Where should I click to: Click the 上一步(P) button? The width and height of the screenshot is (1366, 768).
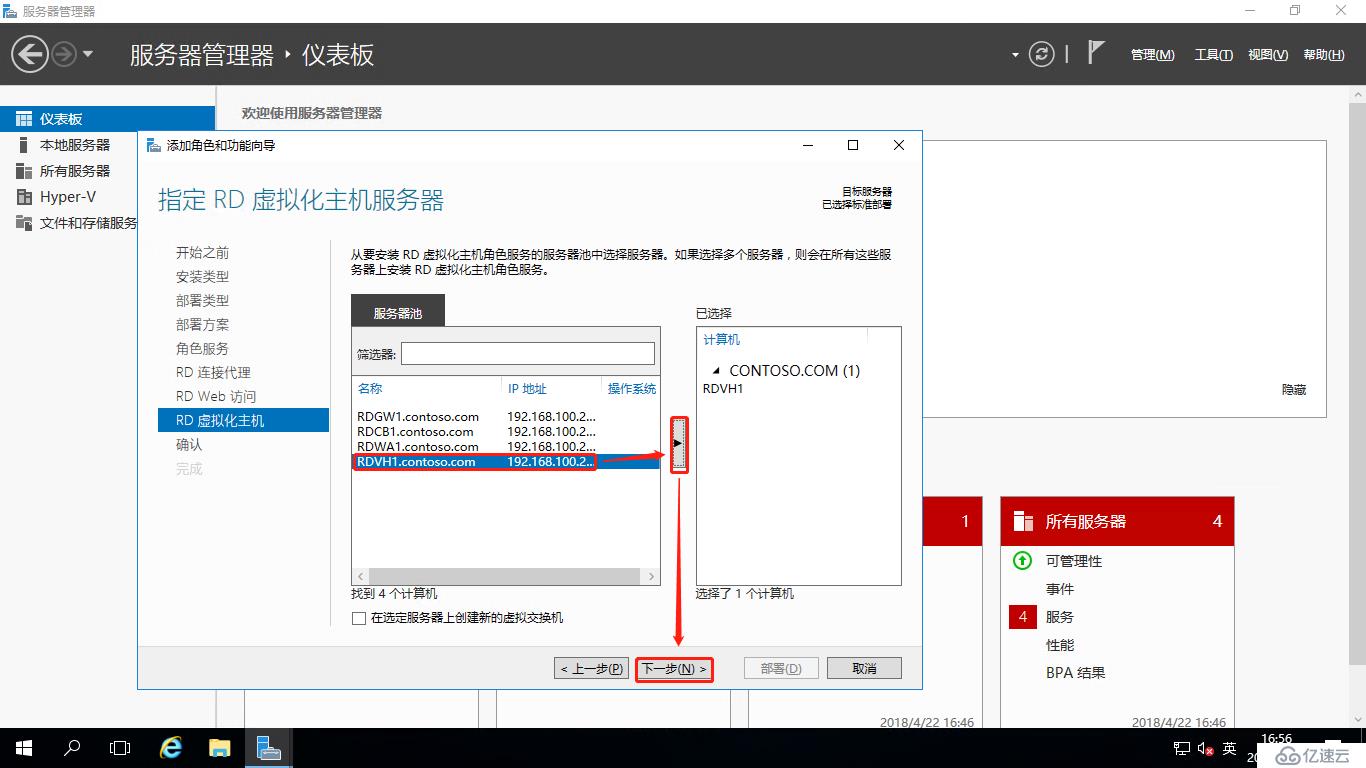pyautogui.click(x=592, y=668)
